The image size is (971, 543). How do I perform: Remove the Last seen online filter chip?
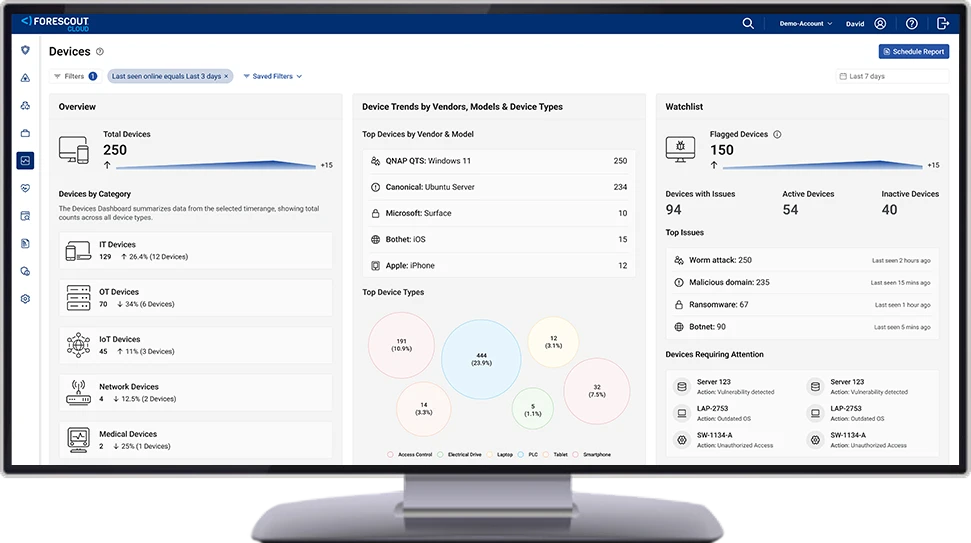pyautogui.click(x=226, y=76)
